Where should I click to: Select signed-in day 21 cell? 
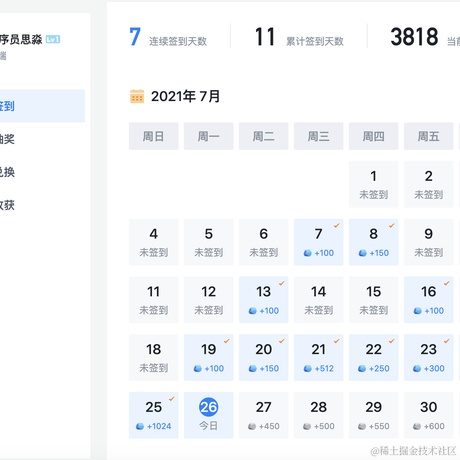click(319, 357)
